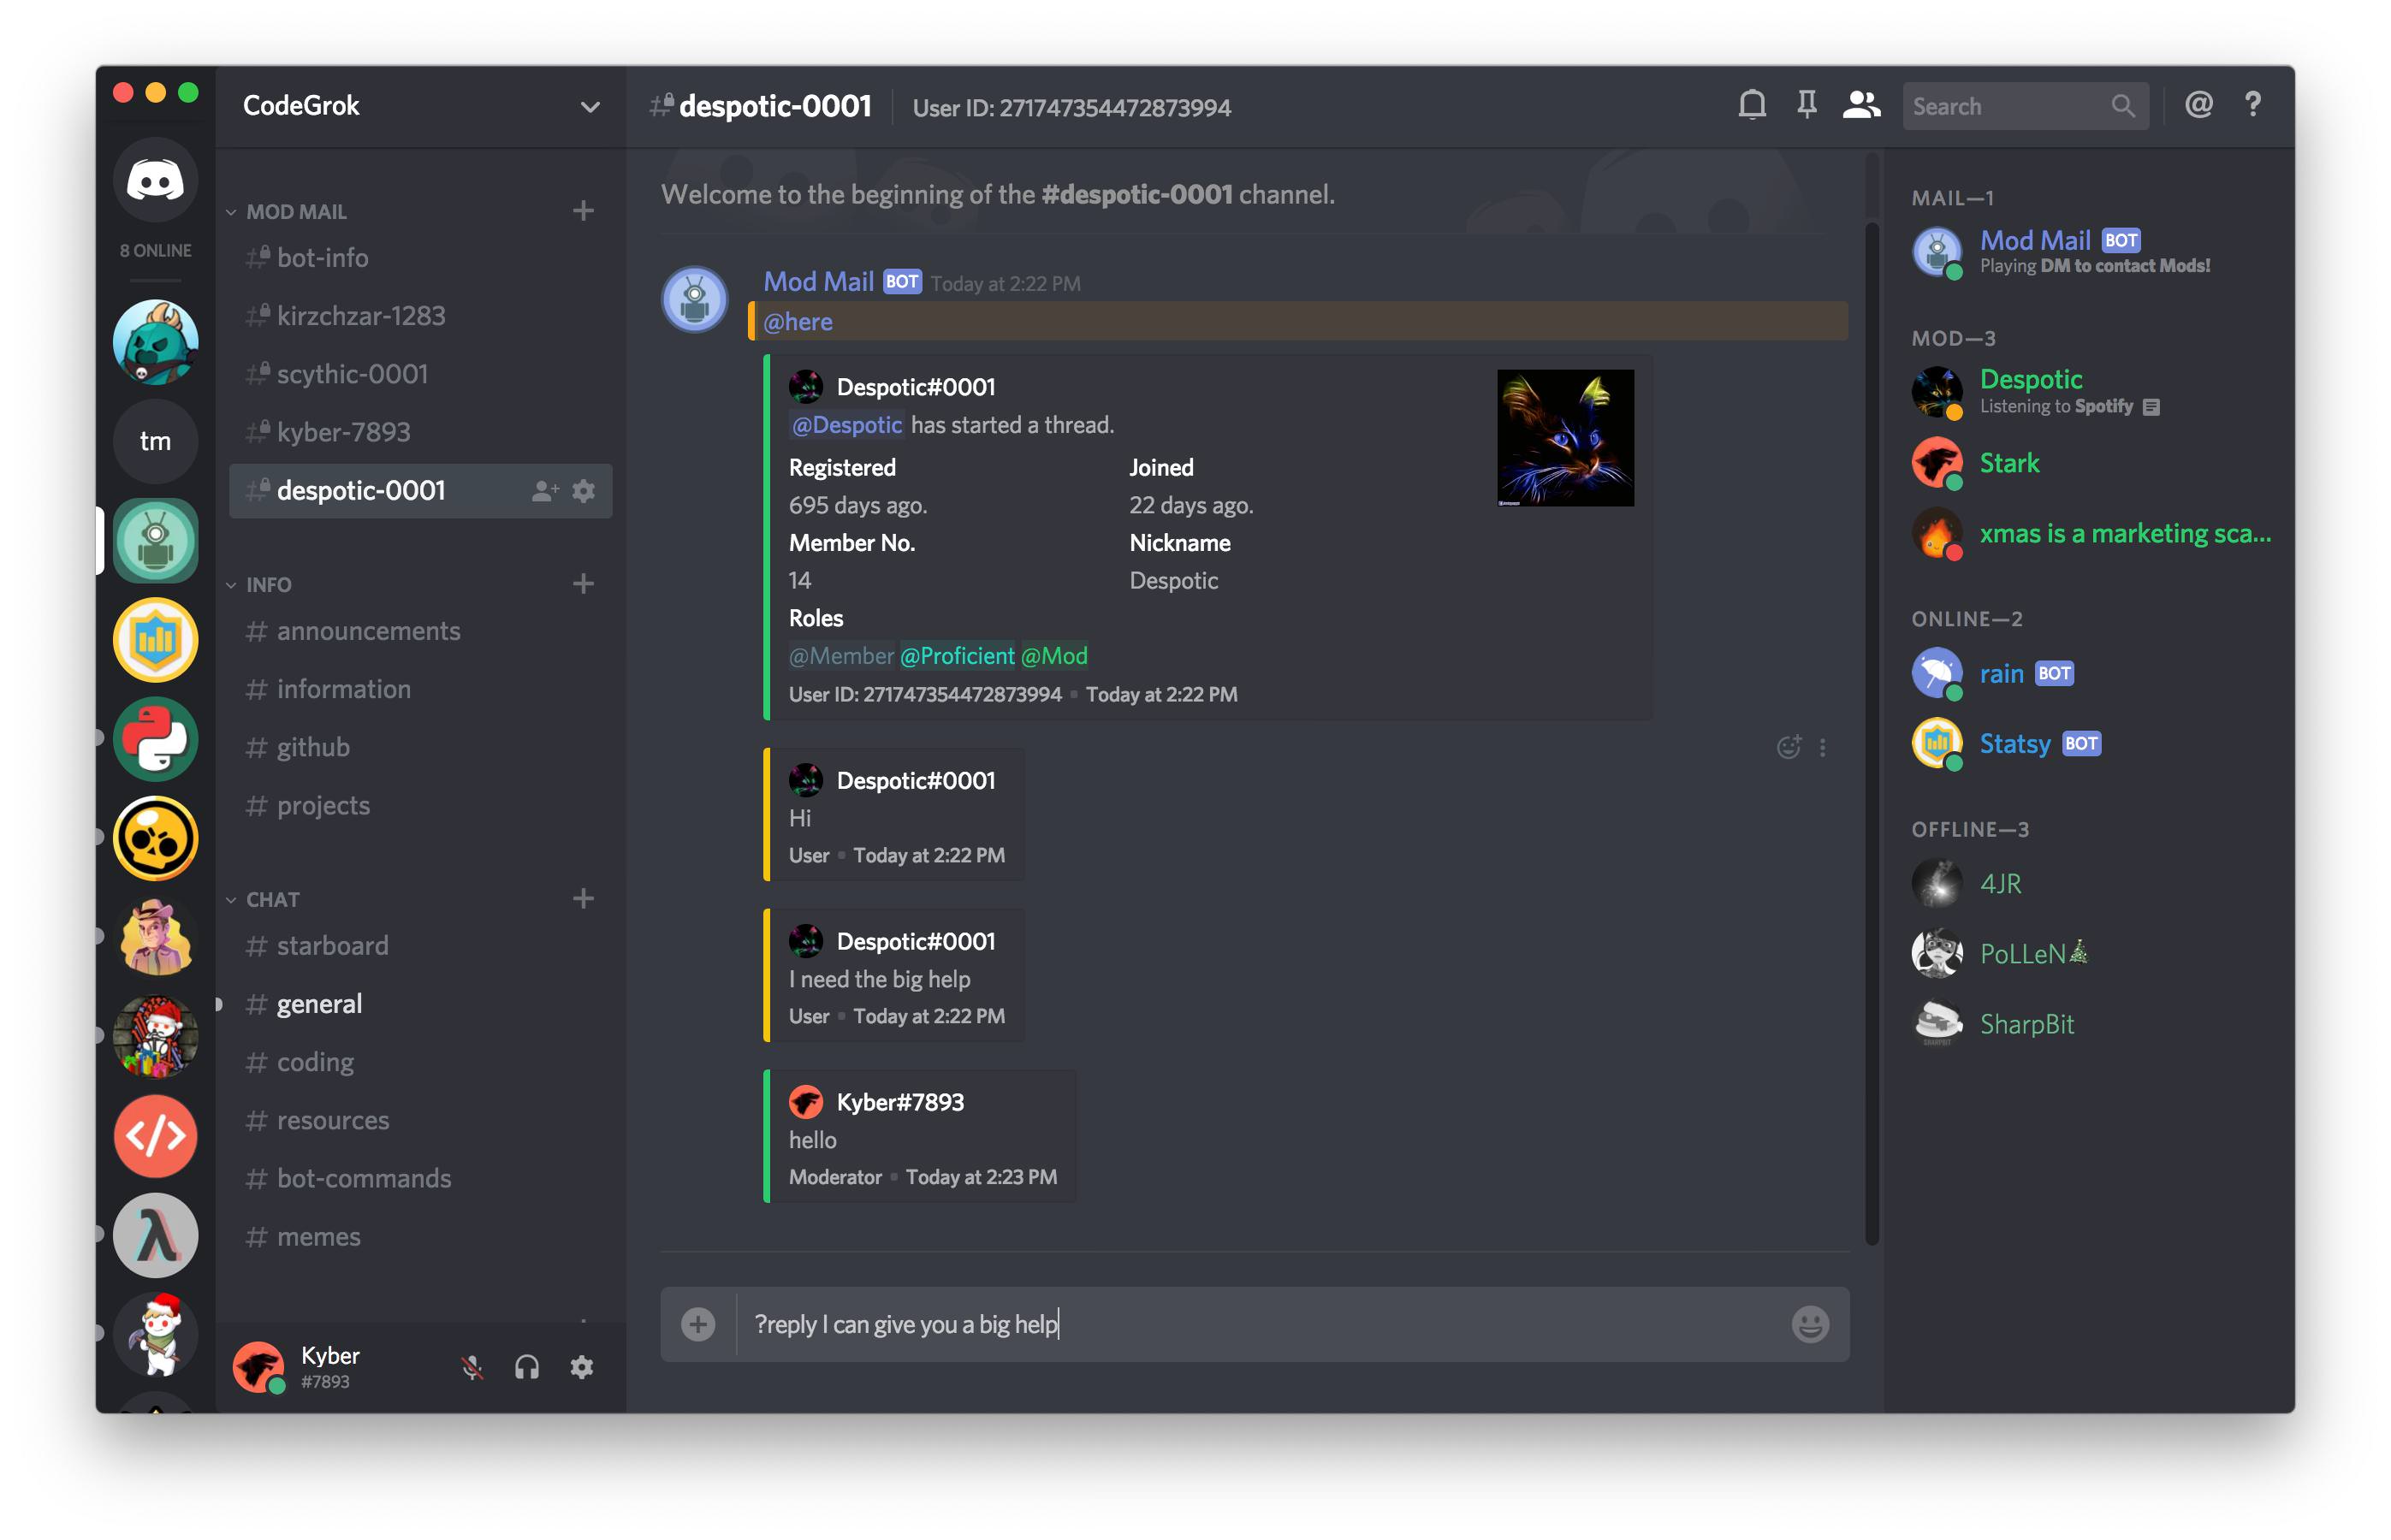Toggle the member list visibility

tap(1861, 105)
